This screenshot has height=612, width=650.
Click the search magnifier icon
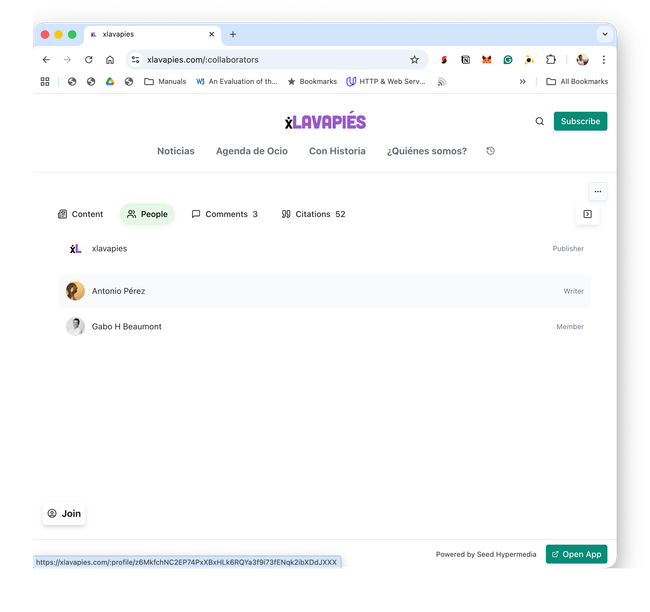pyautogui.click(x=539, y=121)
